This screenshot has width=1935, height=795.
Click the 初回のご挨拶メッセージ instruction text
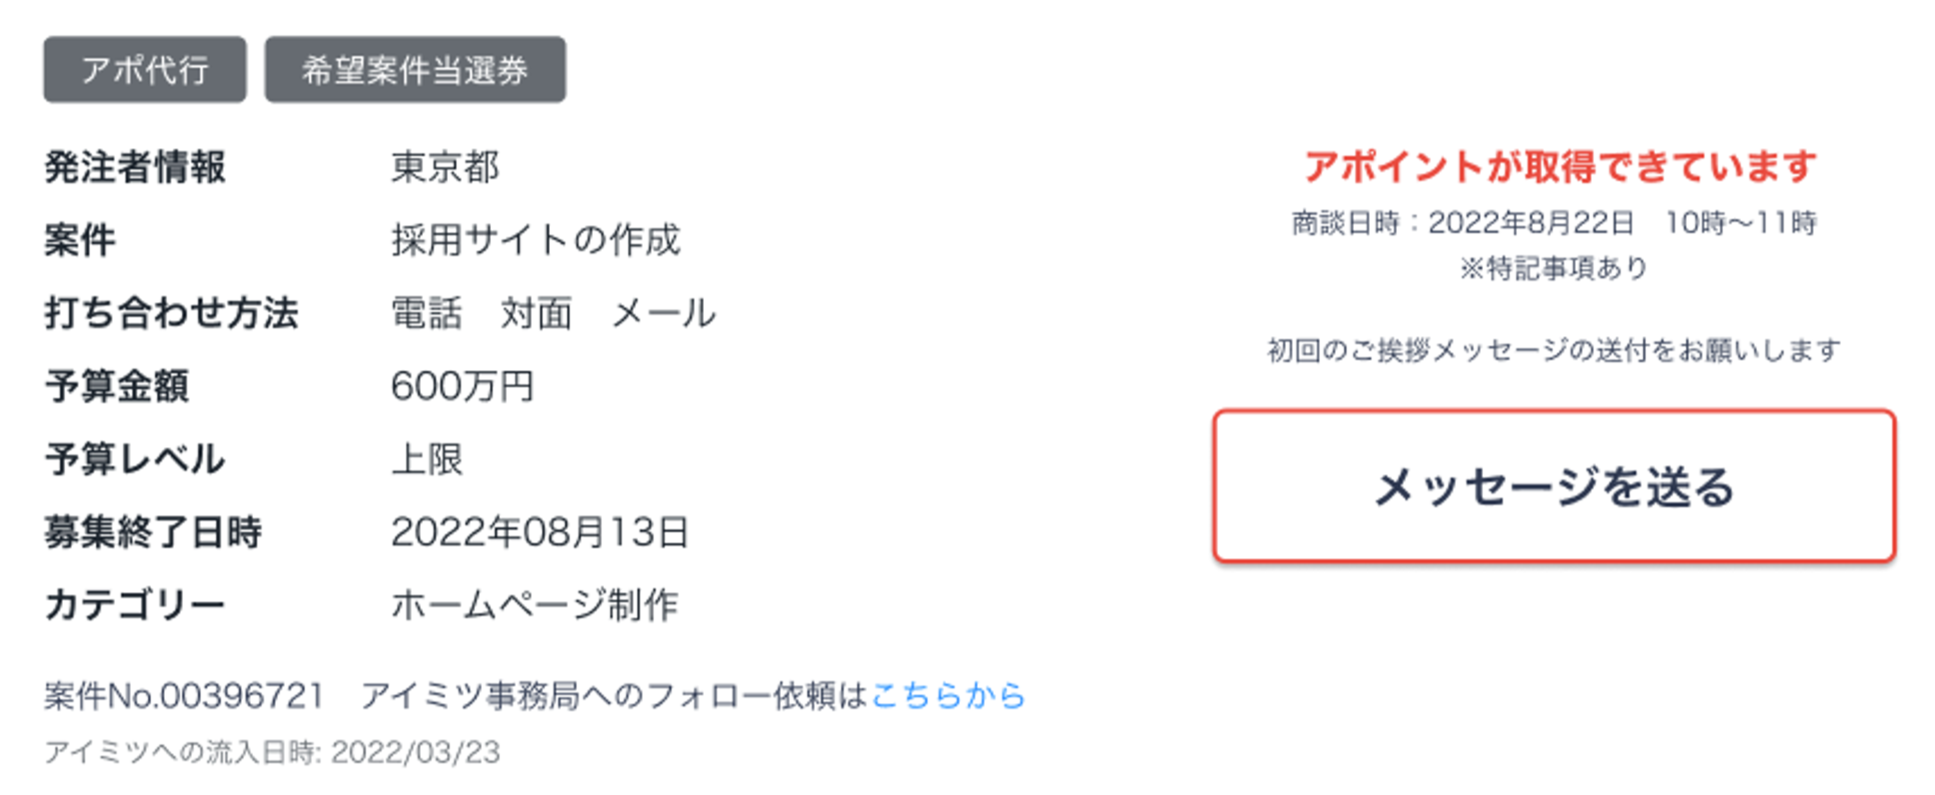1553,350
